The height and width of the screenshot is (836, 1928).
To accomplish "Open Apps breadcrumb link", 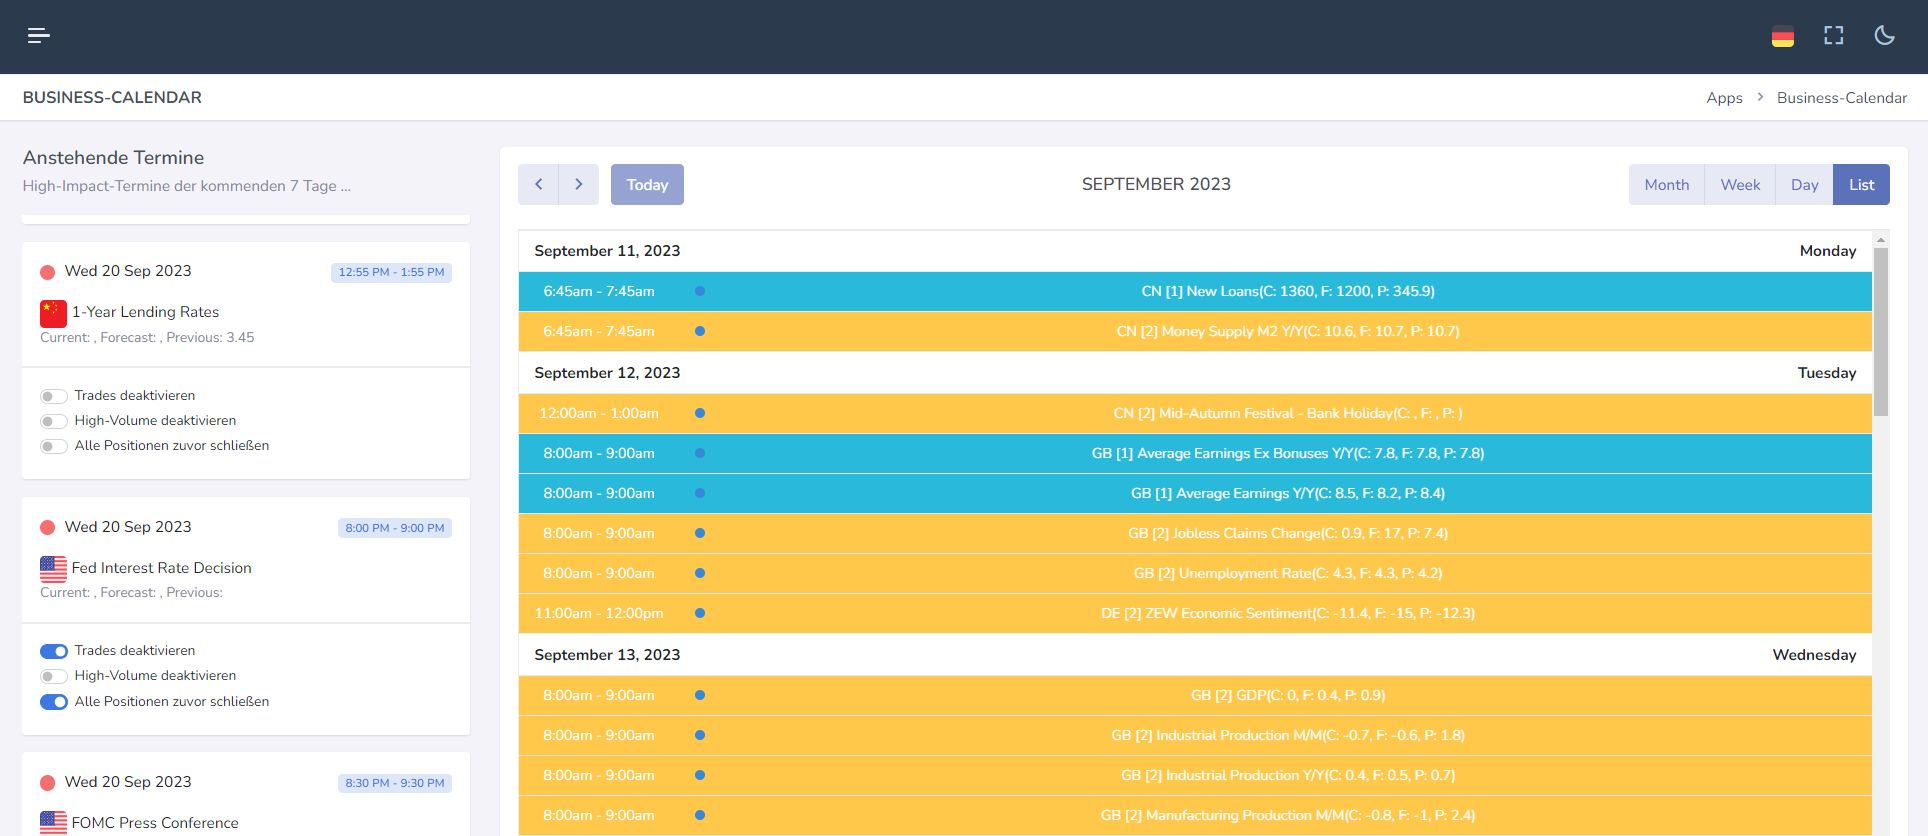I will click(1724, 98).
